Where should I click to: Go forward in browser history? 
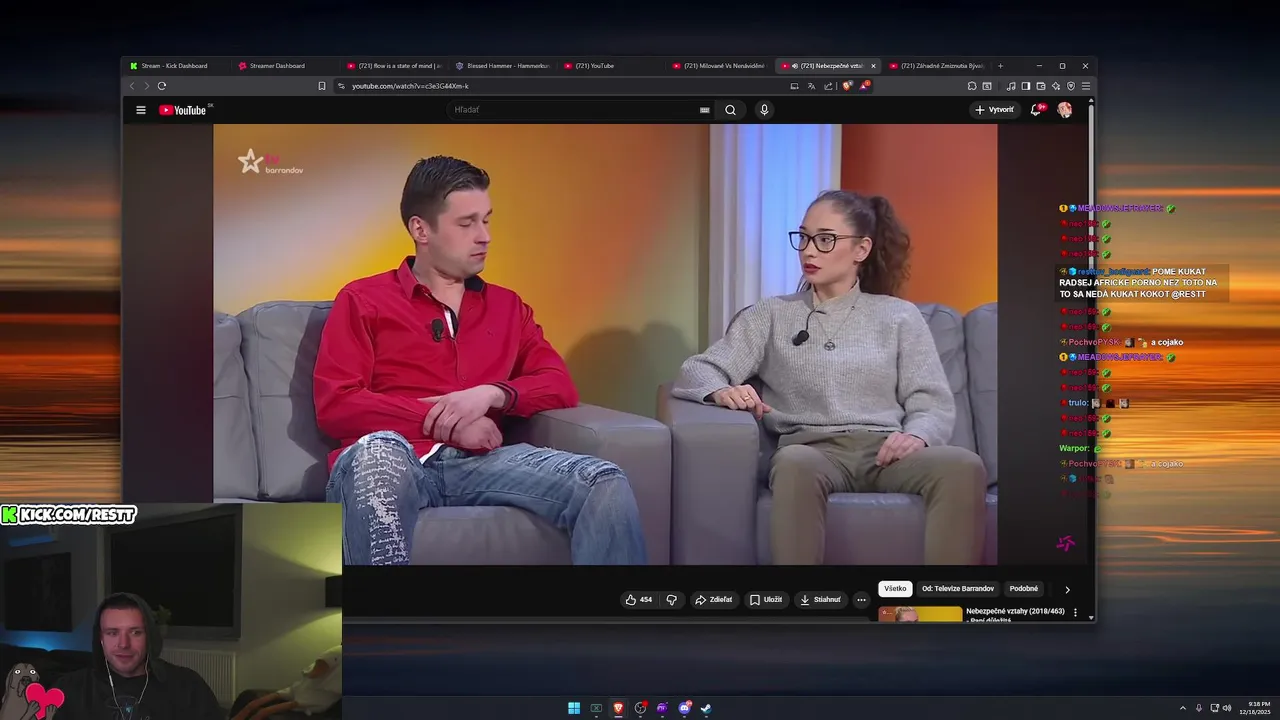coord(146,86)
